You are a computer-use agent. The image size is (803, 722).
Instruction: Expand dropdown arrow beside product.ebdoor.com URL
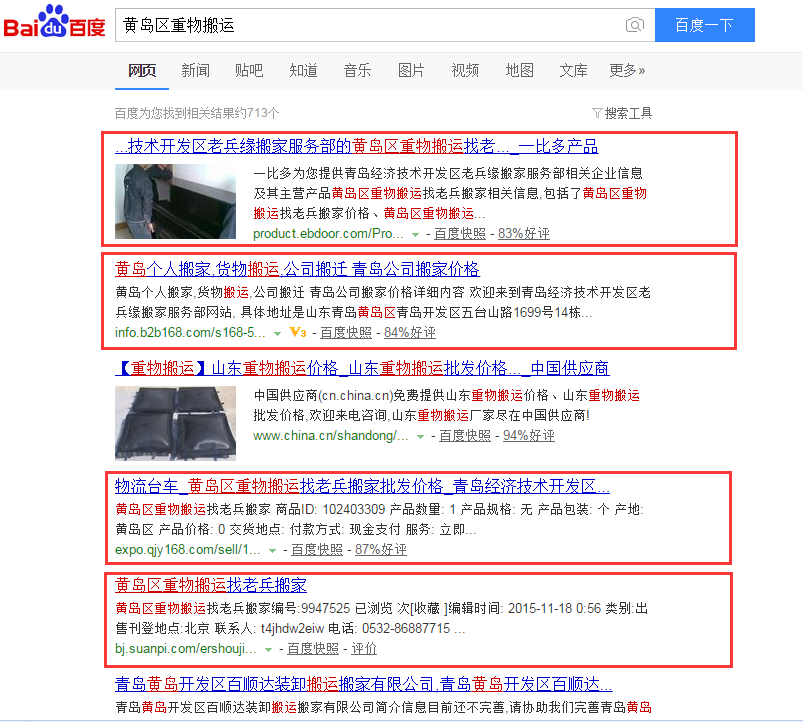[415, 235]
